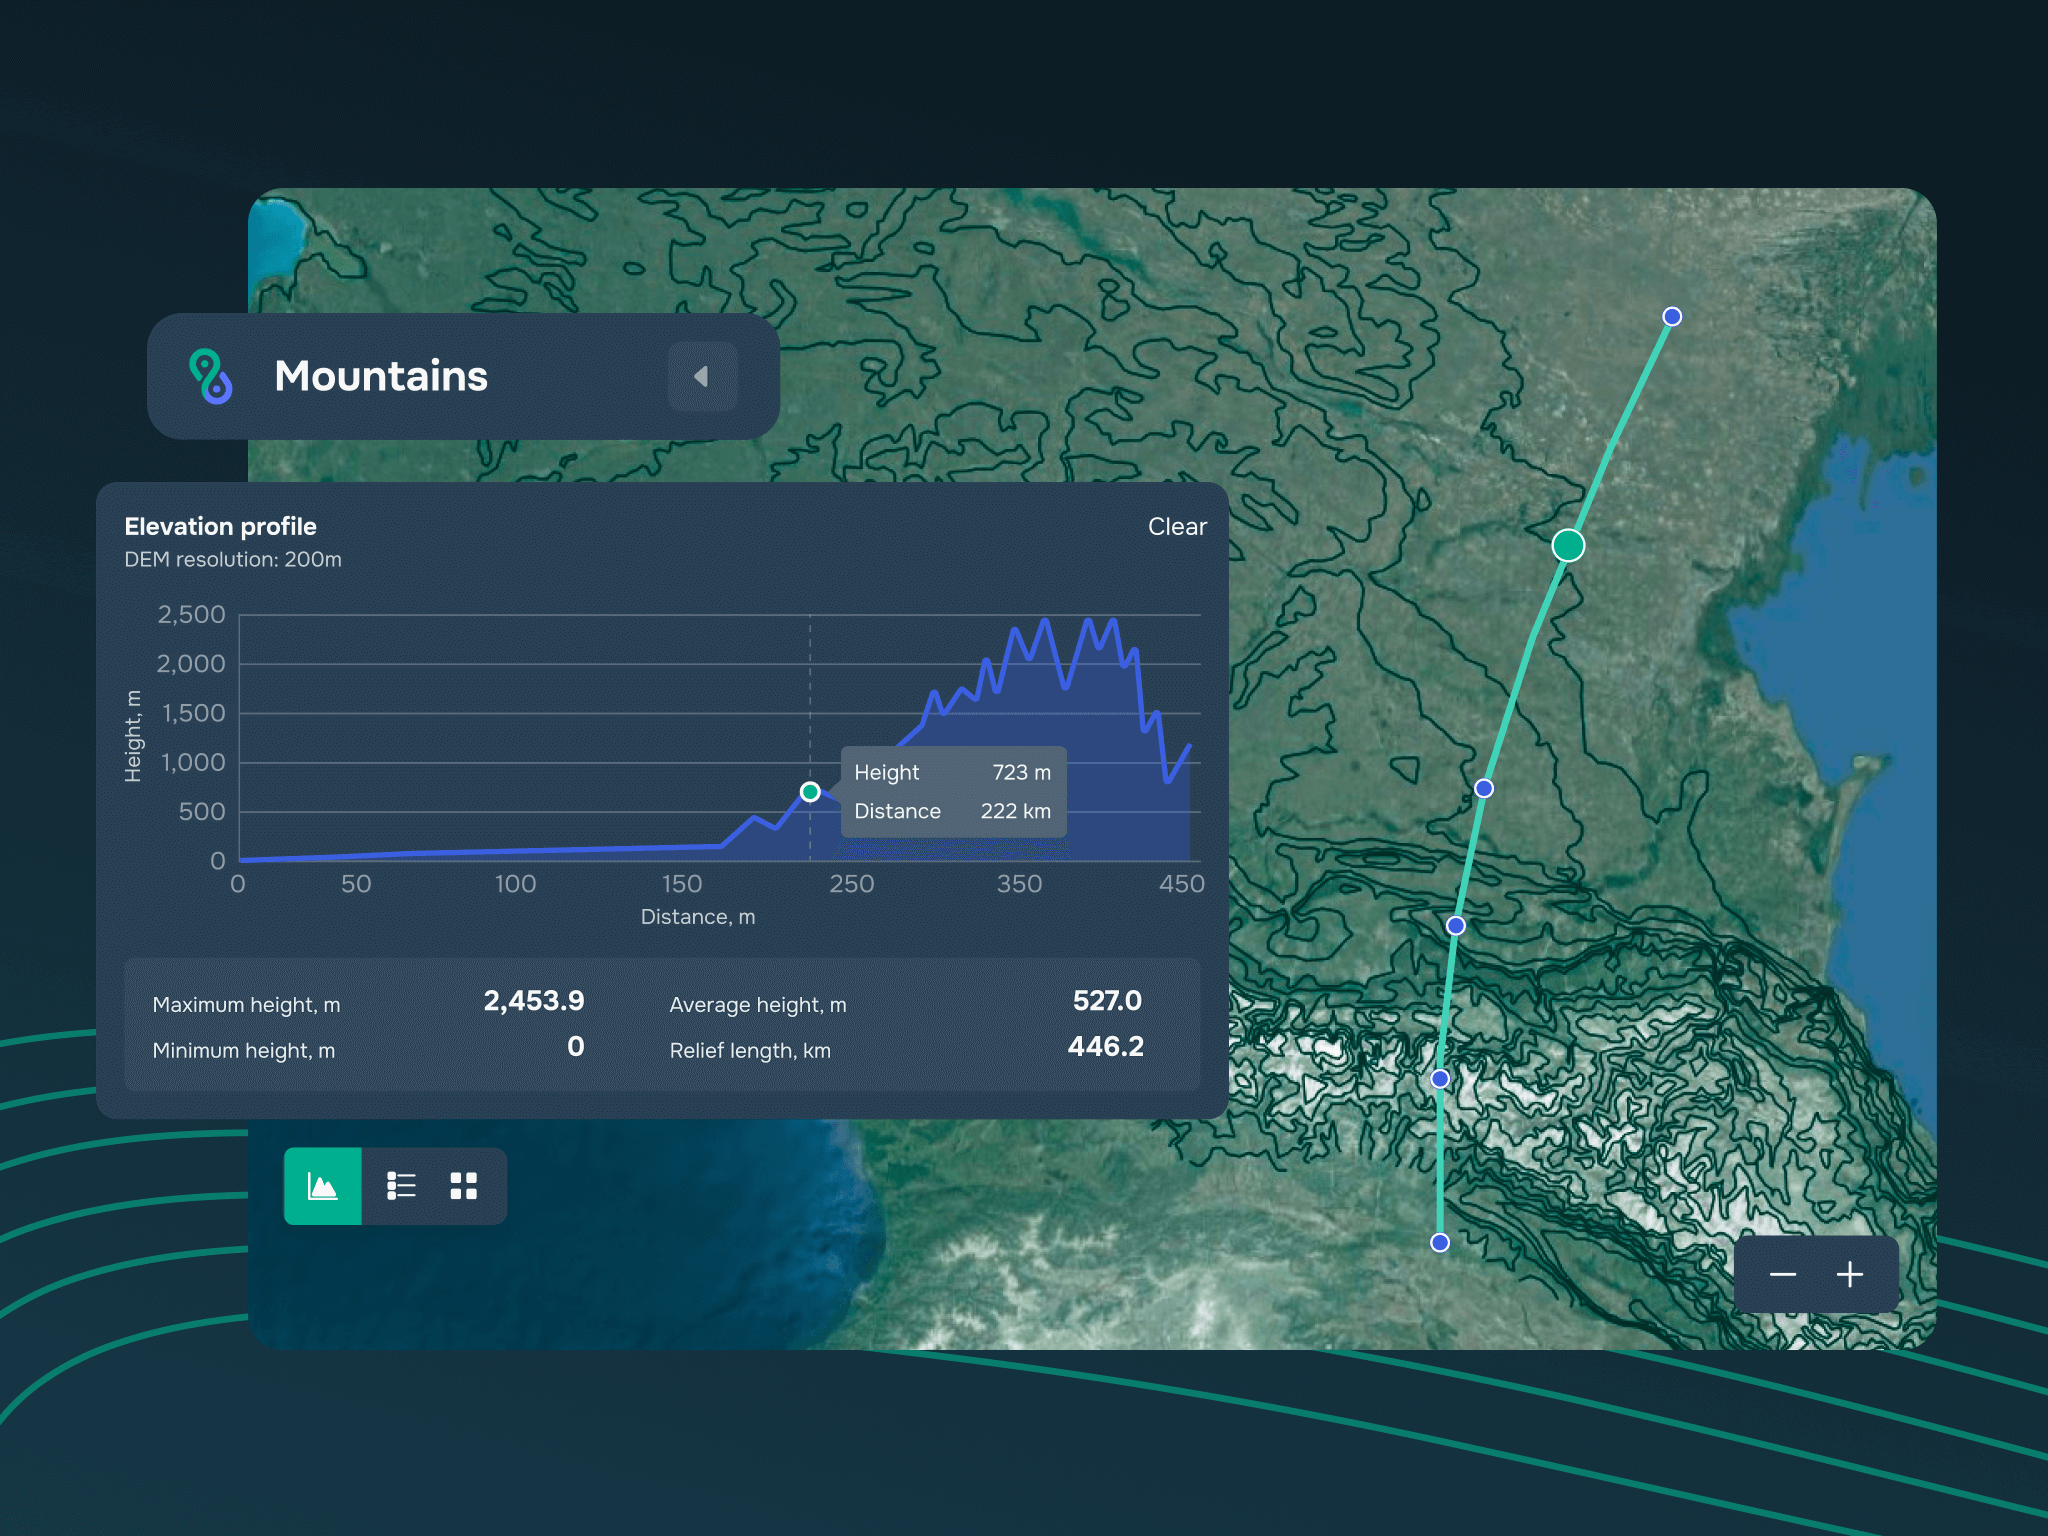Screen dimensions: 2048x1536
Task: Toggle the chart view button to disable it
Action: pyautogui.click(x=322, y=1185)
